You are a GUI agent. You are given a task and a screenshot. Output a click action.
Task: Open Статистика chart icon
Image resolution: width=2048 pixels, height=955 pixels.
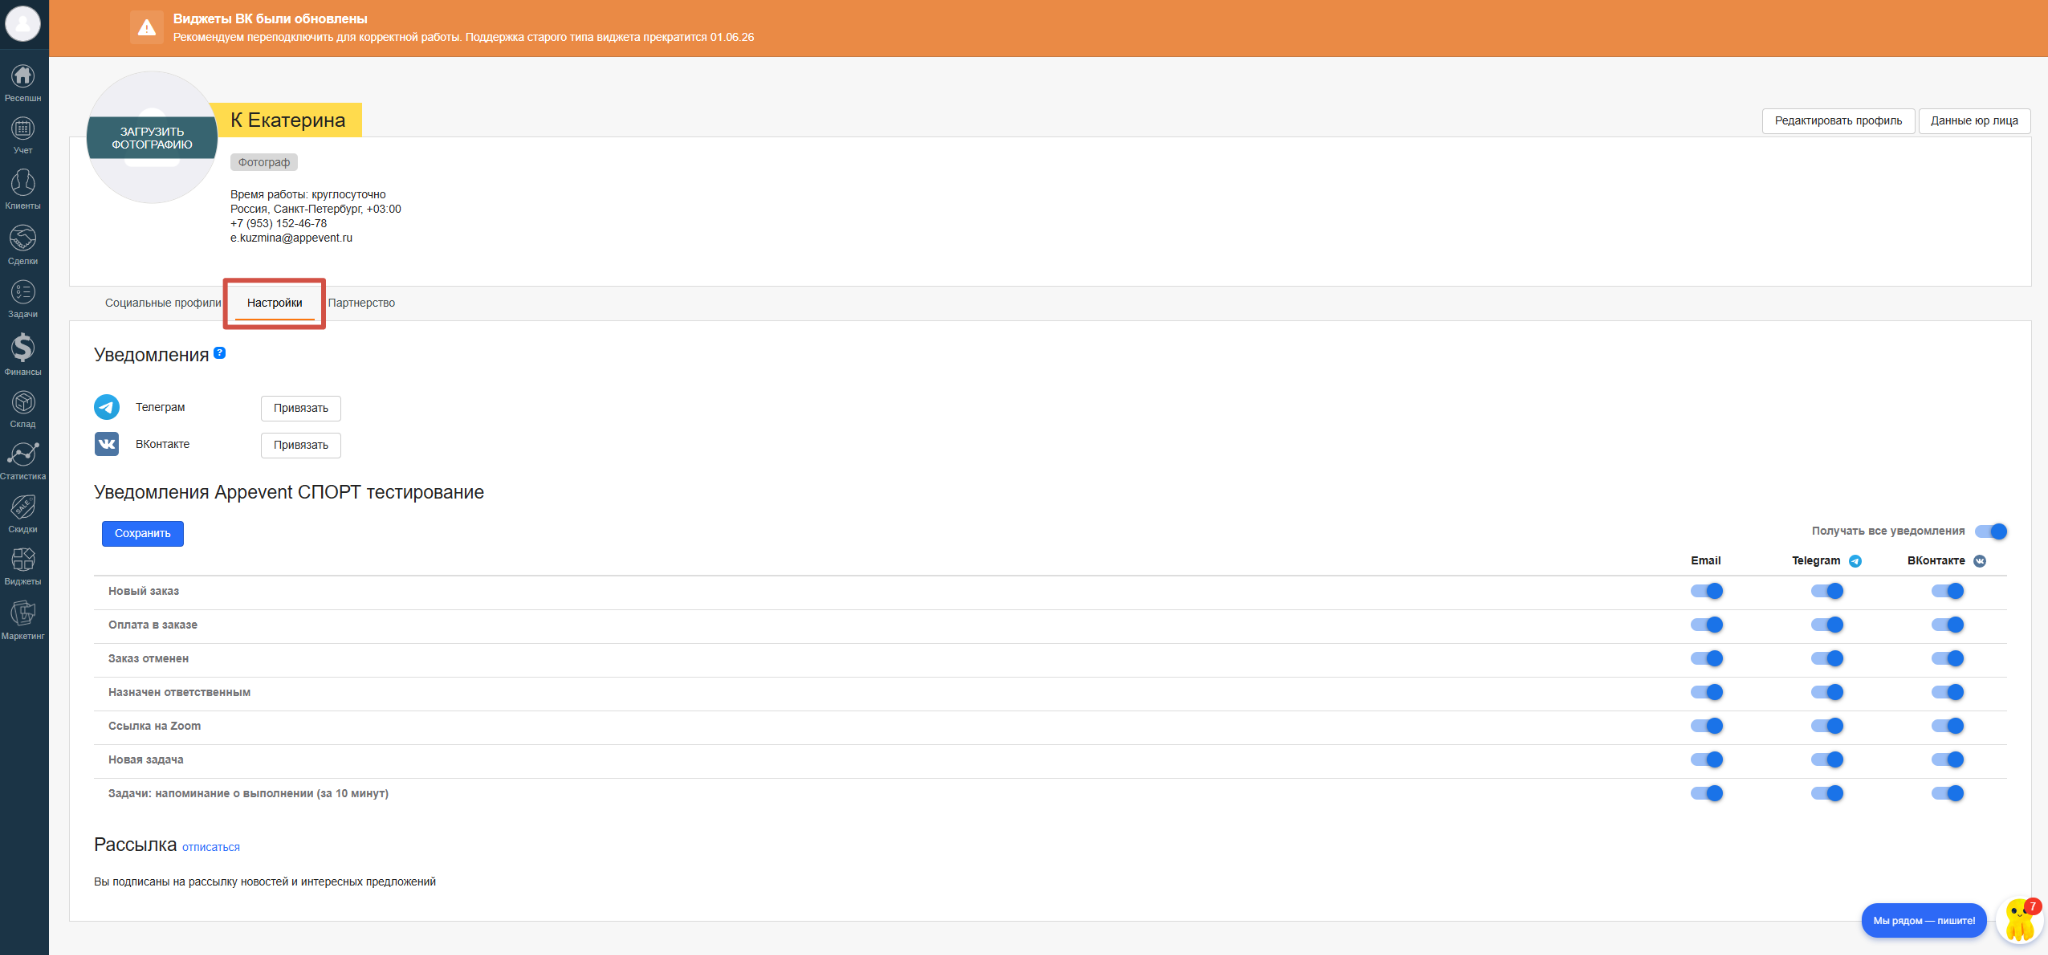coord(23,461)
